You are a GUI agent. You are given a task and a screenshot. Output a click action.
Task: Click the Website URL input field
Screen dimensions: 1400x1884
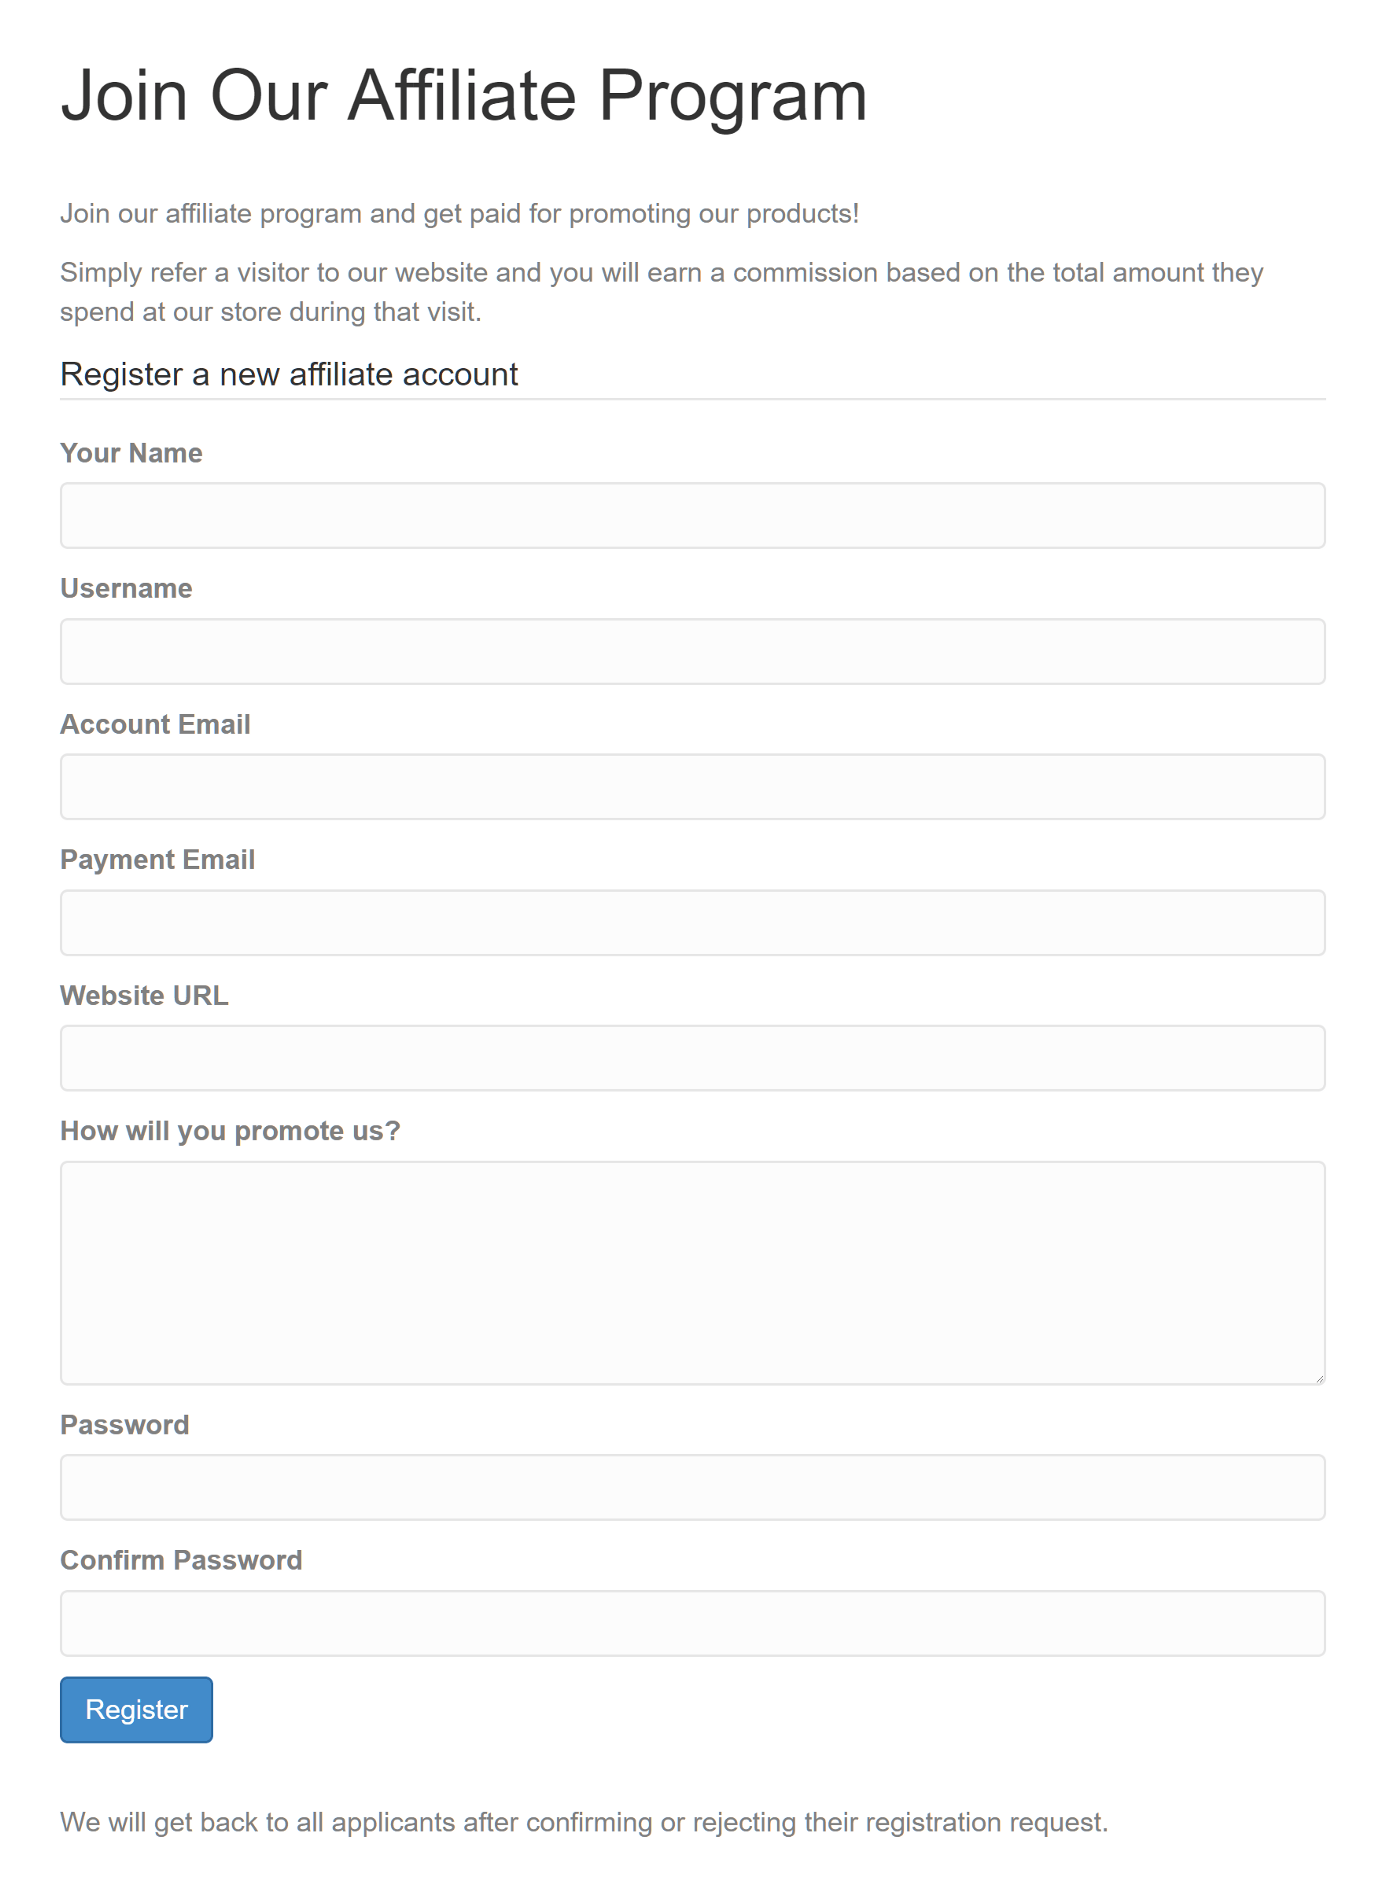point(692,1057)
